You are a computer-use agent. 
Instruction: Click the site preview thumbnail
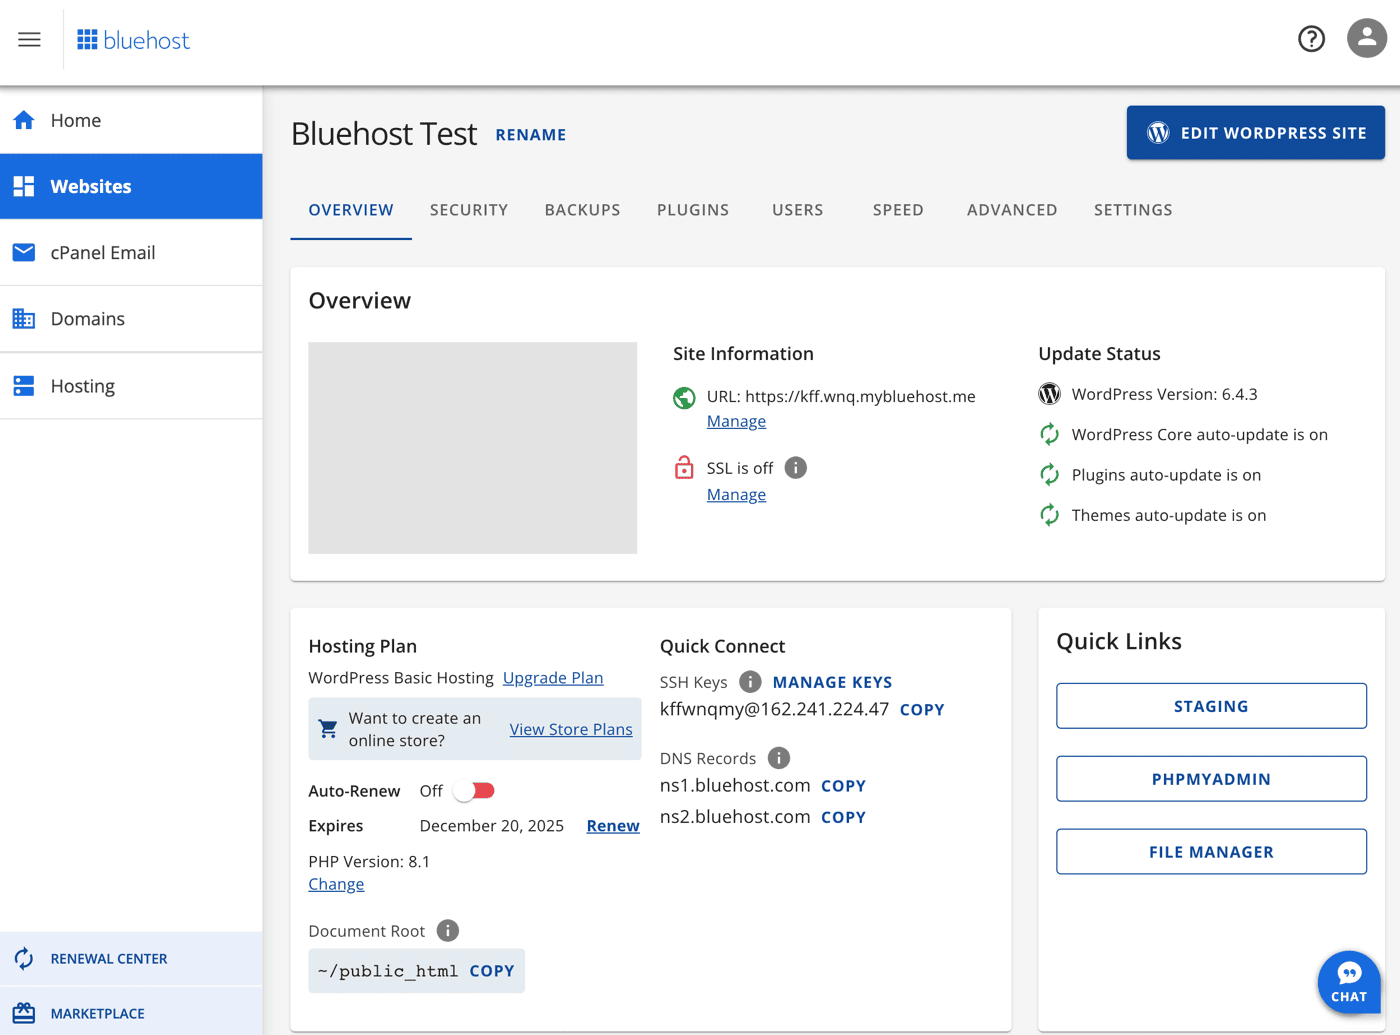(472, 448)
